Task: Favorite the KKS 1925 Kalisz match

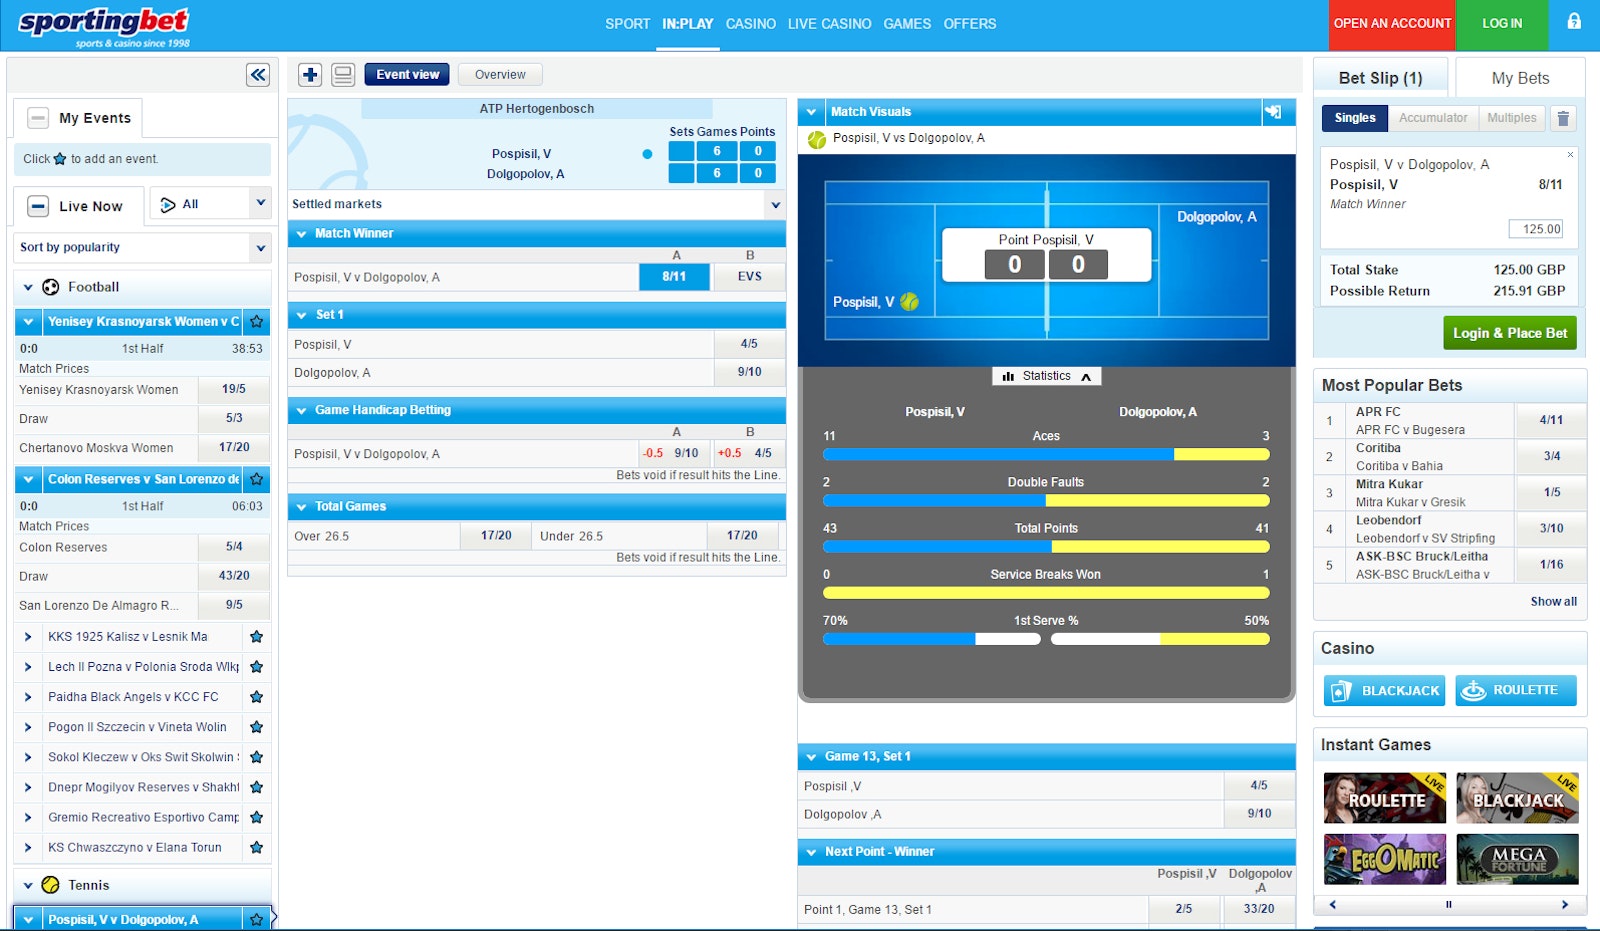Action: coord(256,637)
